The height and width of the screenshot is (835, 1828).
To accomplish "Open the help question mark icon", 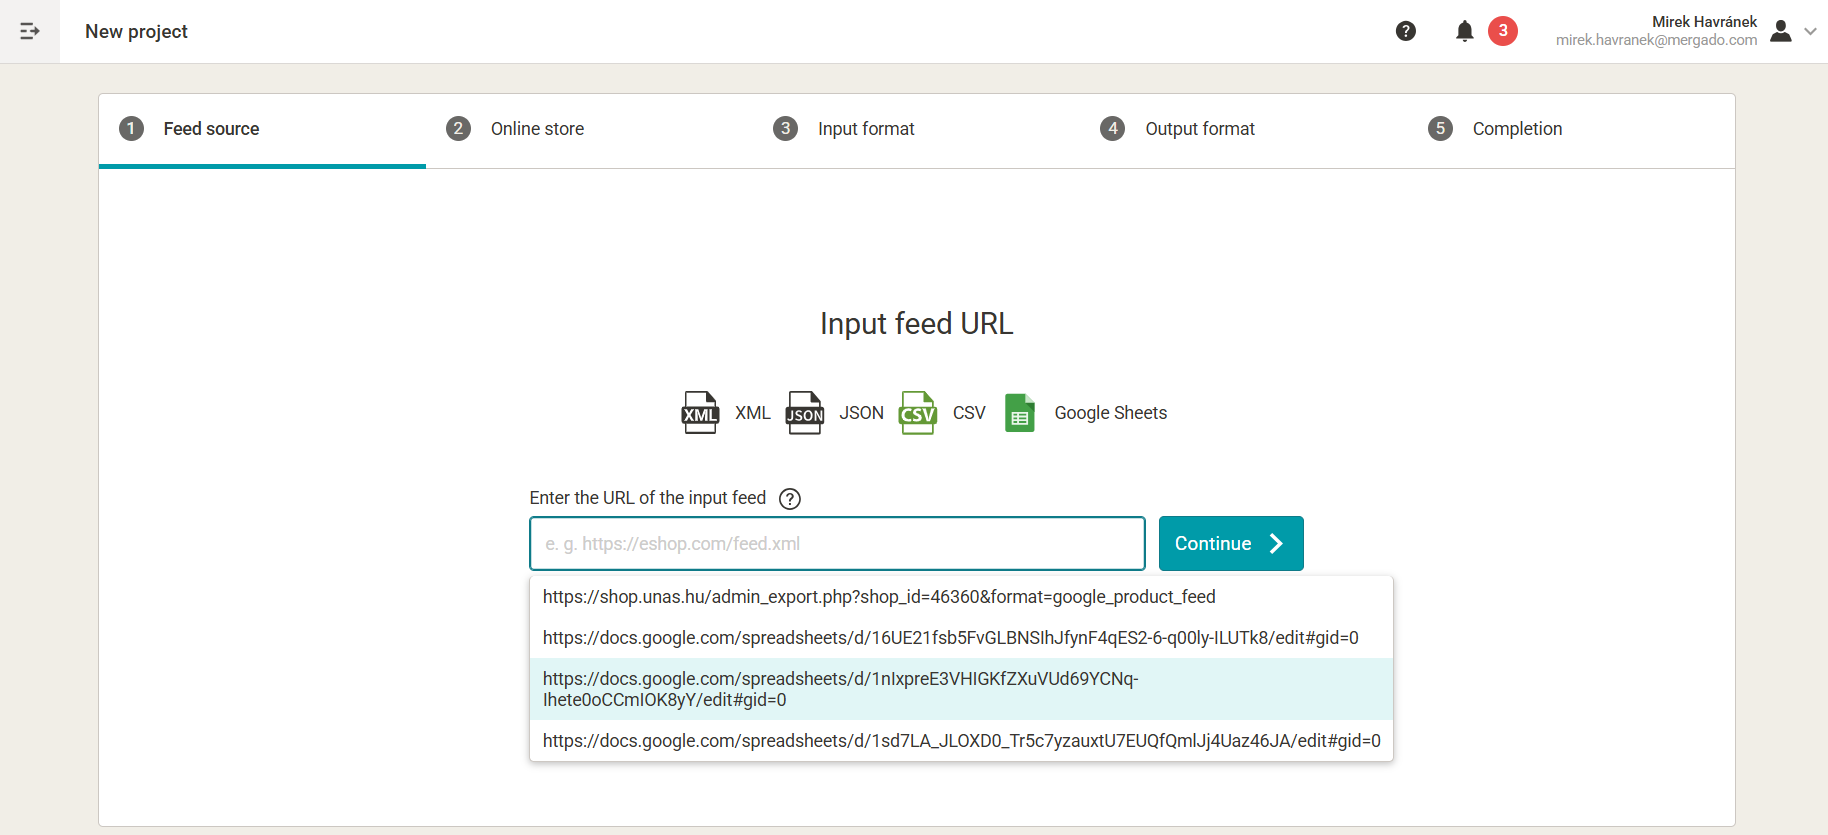I will click(1405, 31).
